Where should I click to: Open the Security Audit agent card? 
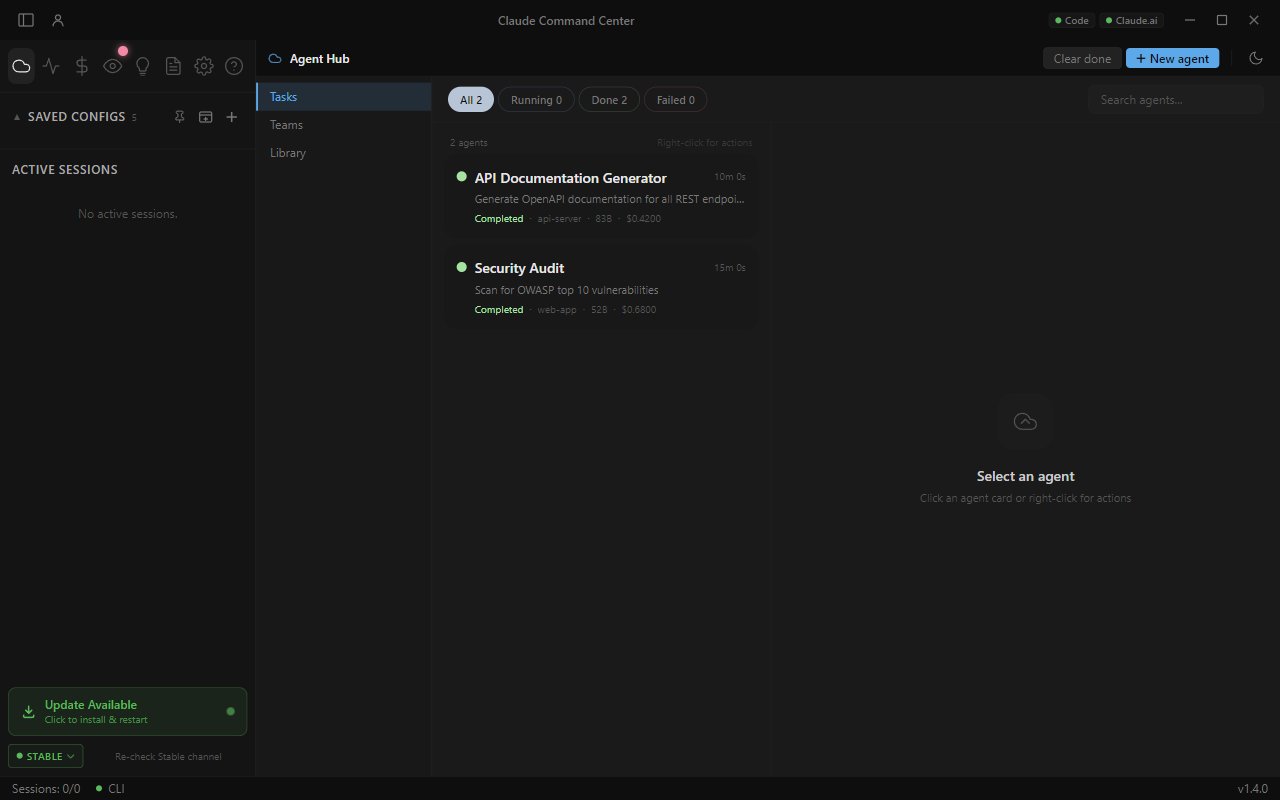(x=601, y=287)
